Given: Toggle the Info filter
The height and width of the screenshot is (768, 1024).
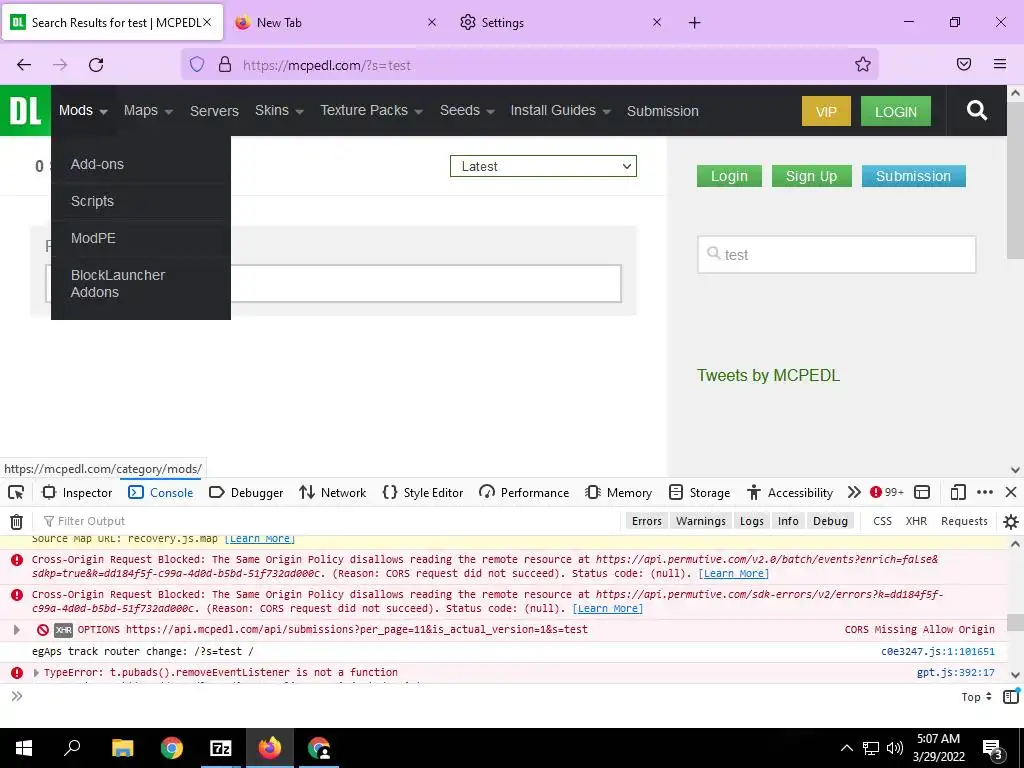Looking at the screenshot, I should pos(788,521).
